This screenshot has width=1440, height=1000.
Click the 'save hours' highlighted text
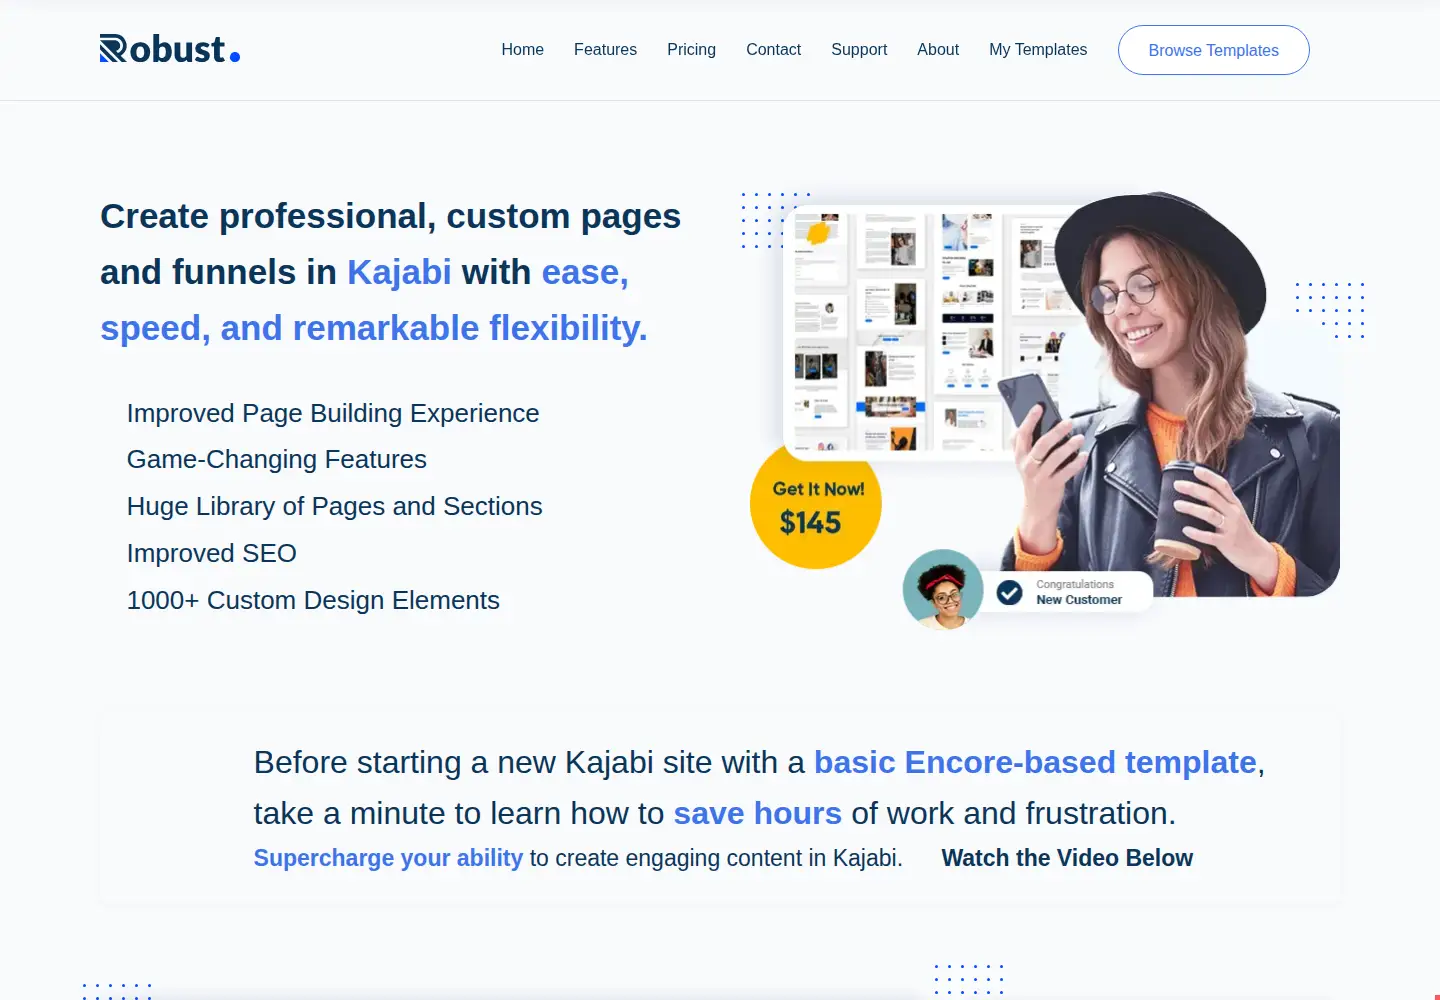(757, 813)
